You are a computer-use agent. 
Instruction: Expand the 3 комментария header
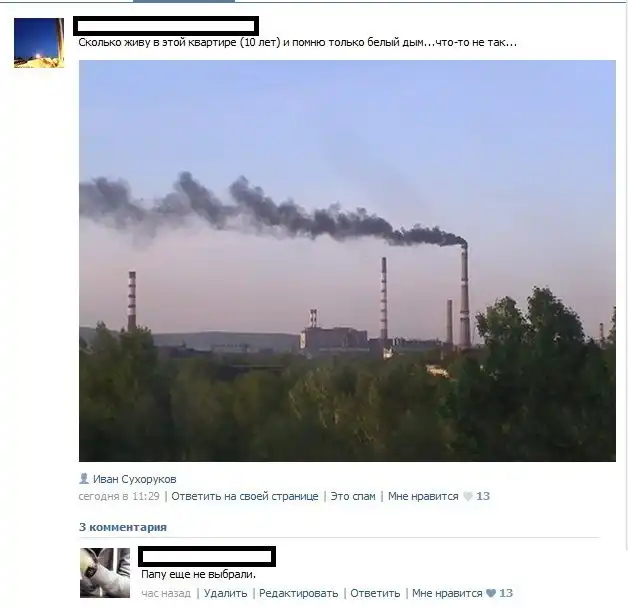(123, 527)
